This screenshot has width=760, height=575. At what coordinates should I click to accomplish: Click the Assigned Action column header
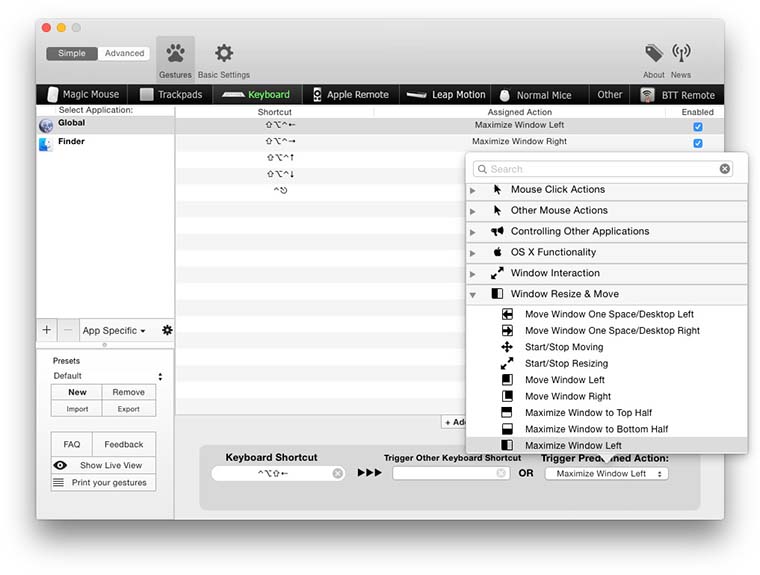[520, 112]
